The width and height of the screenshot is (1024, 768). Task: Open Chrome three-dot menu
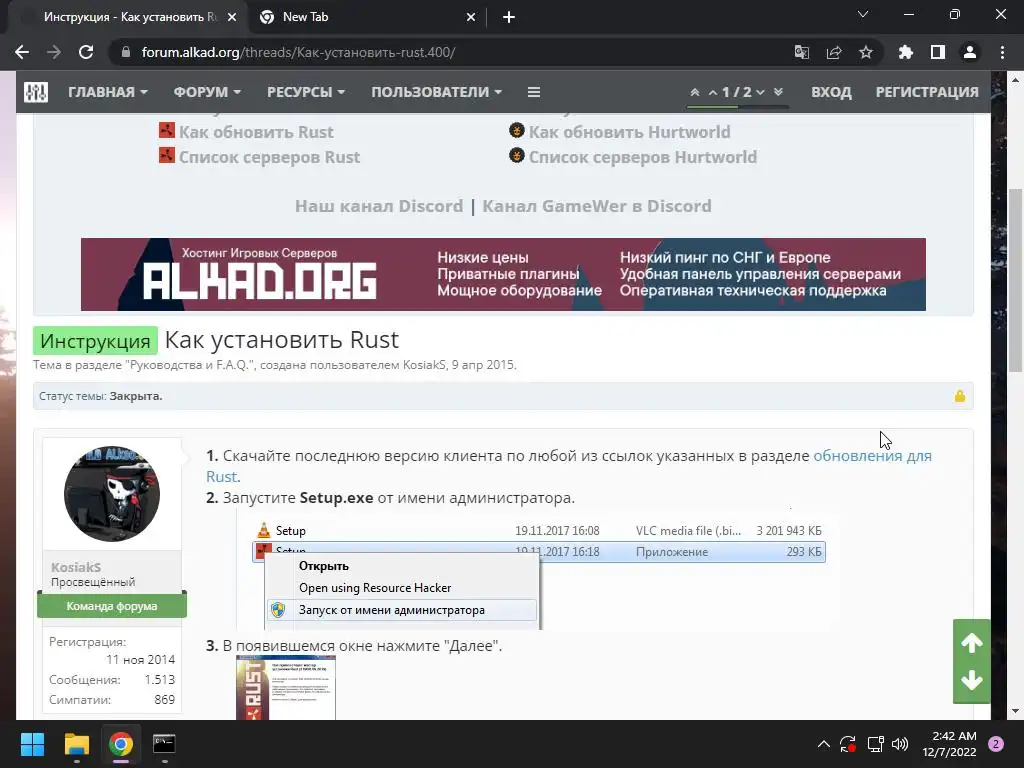point(1002,52)
